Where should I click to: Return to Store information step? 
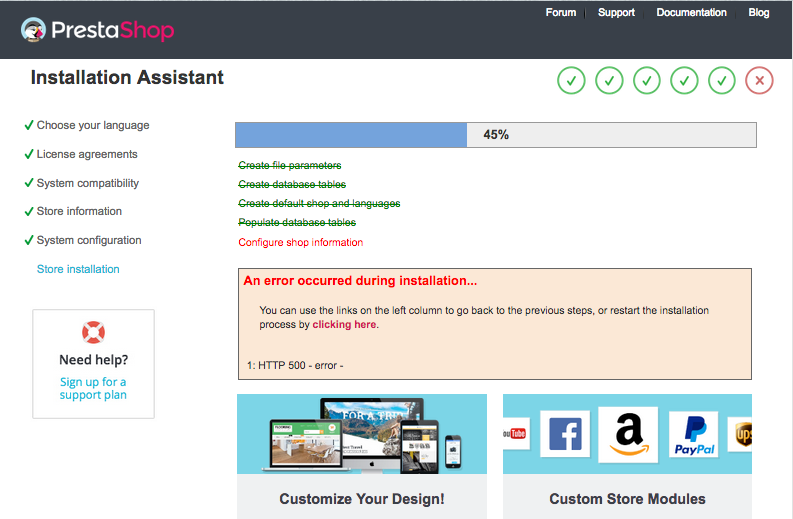(79, 211)
